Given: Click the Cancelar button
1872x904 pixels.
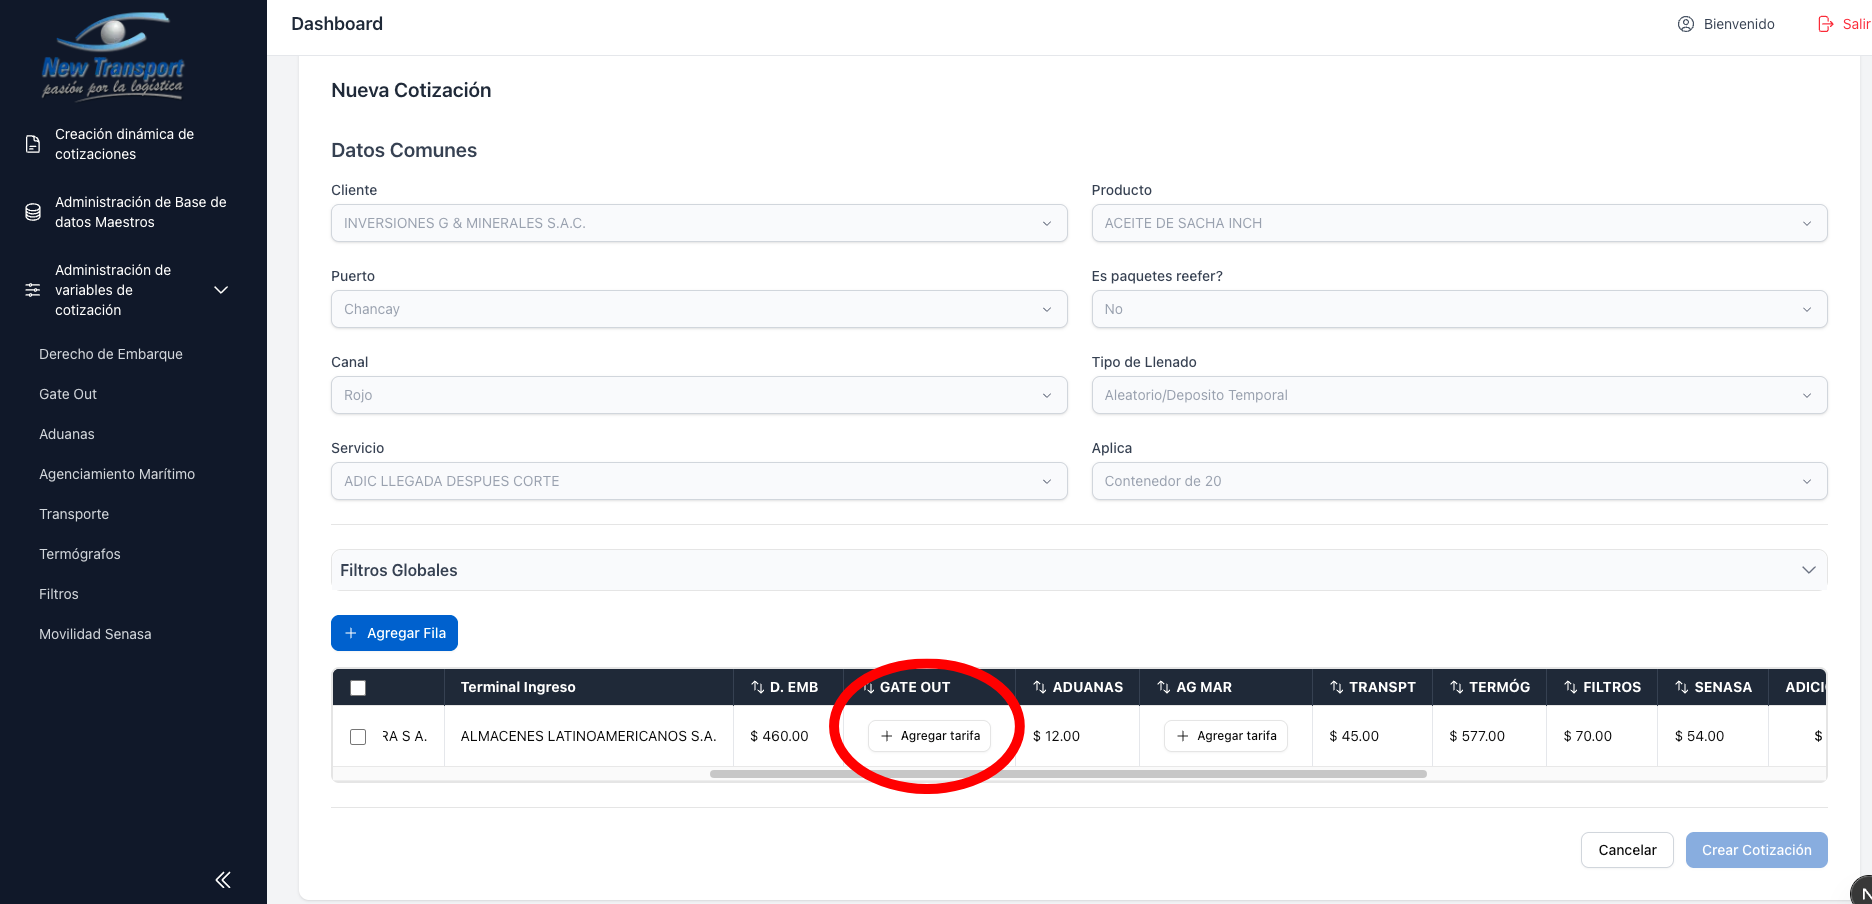Looking at the screenshot, I should point(1626,850).
